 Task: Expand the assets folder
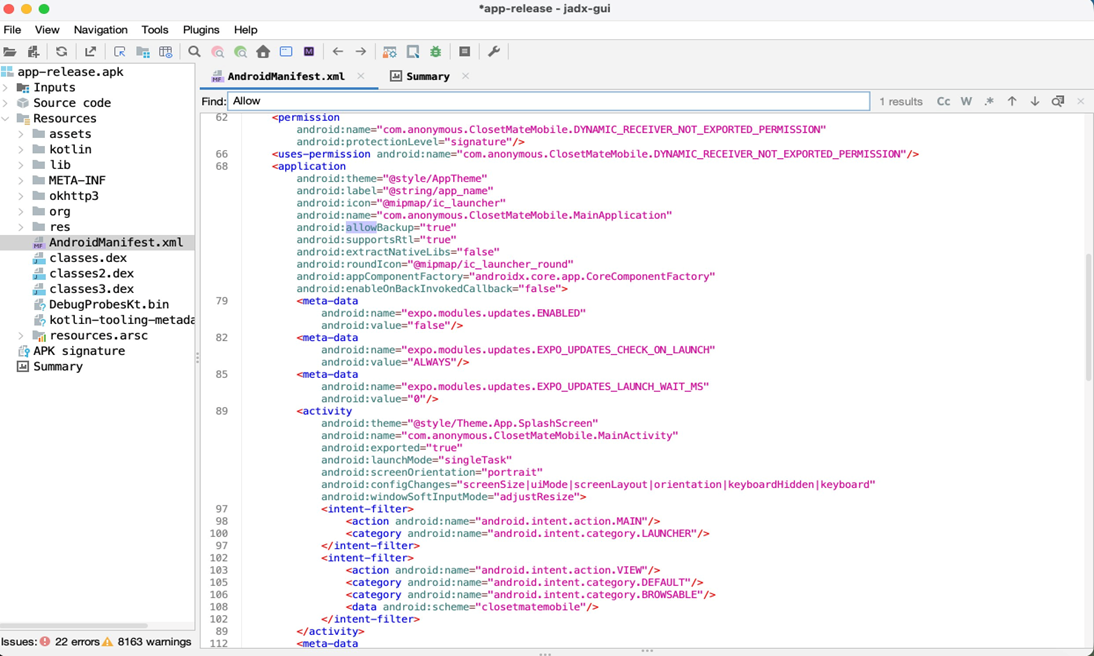pos(21,134)
